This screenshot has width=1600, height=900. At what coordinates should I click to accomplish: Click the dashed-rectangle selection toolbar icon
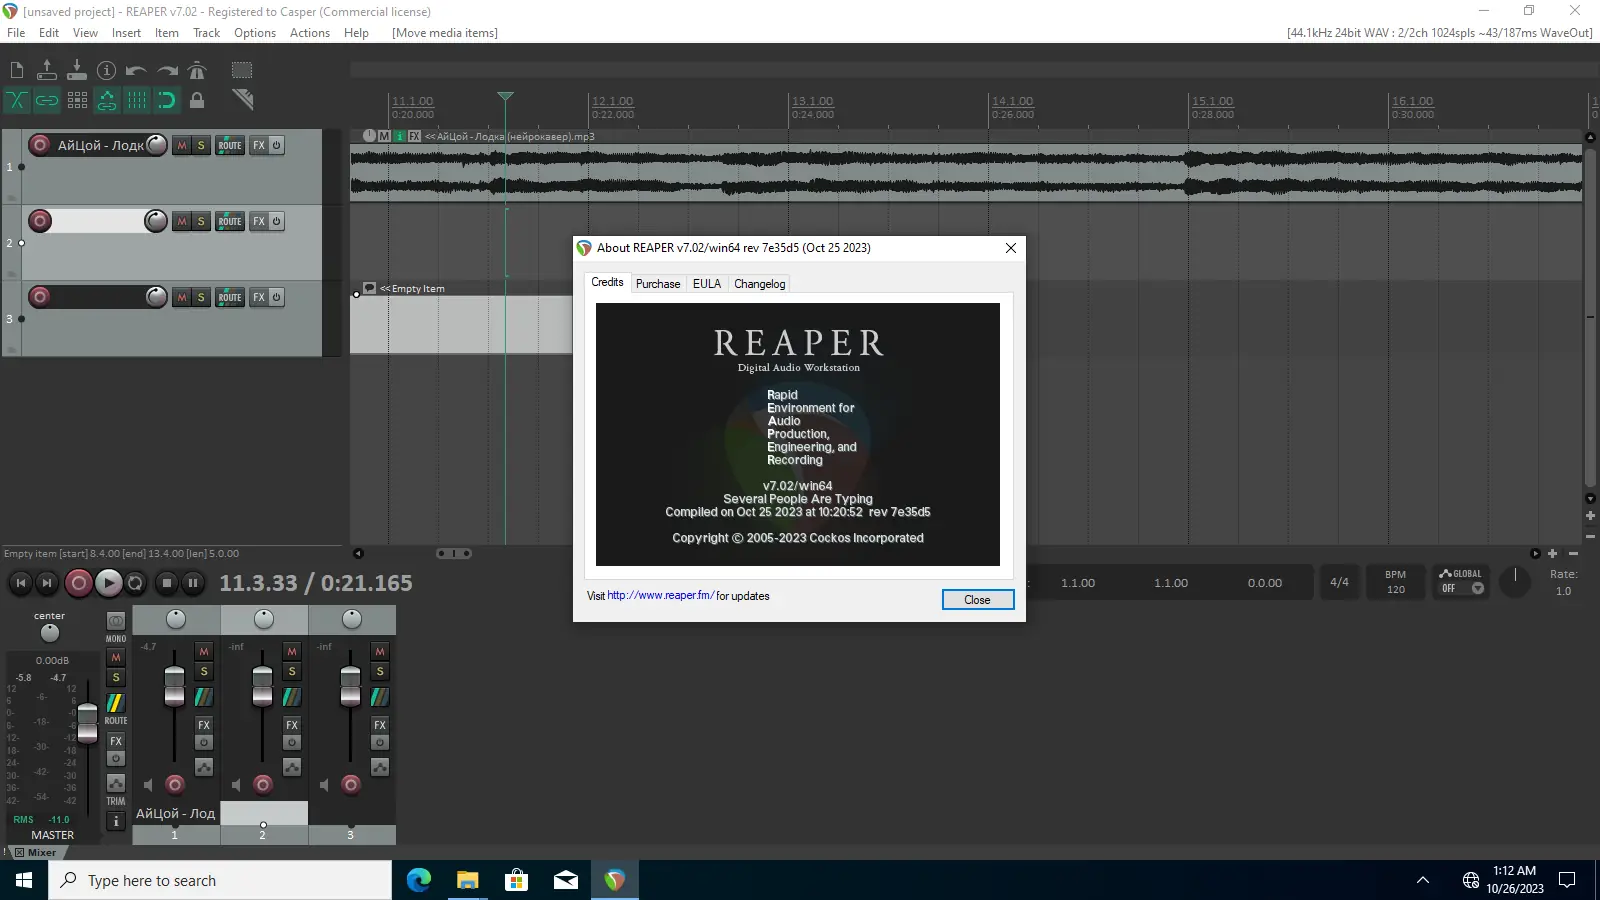pyautogui.click(x=242, y=70)
